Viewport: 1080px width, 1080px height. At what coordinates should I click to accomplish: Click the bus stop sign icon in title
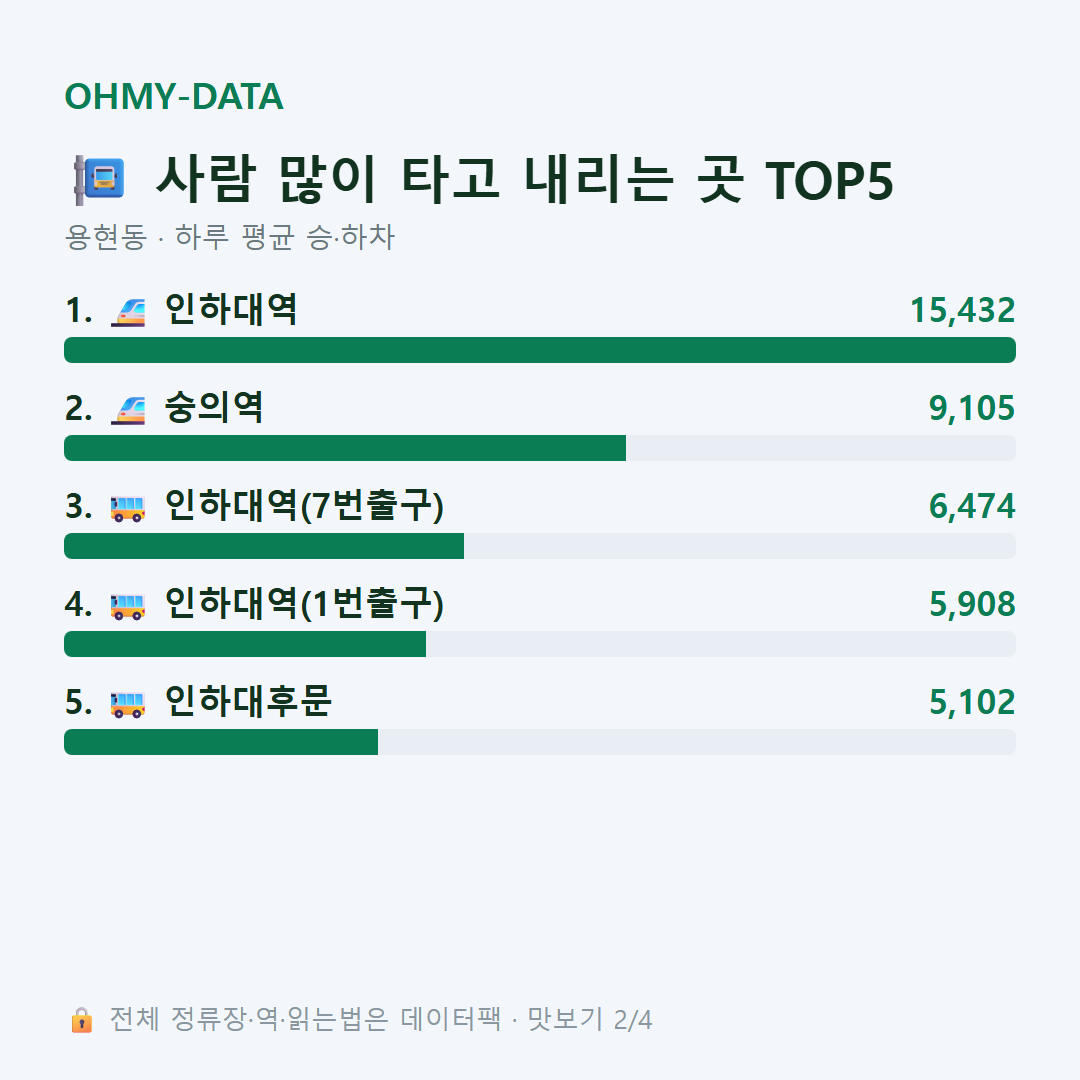tap(99, 180)
